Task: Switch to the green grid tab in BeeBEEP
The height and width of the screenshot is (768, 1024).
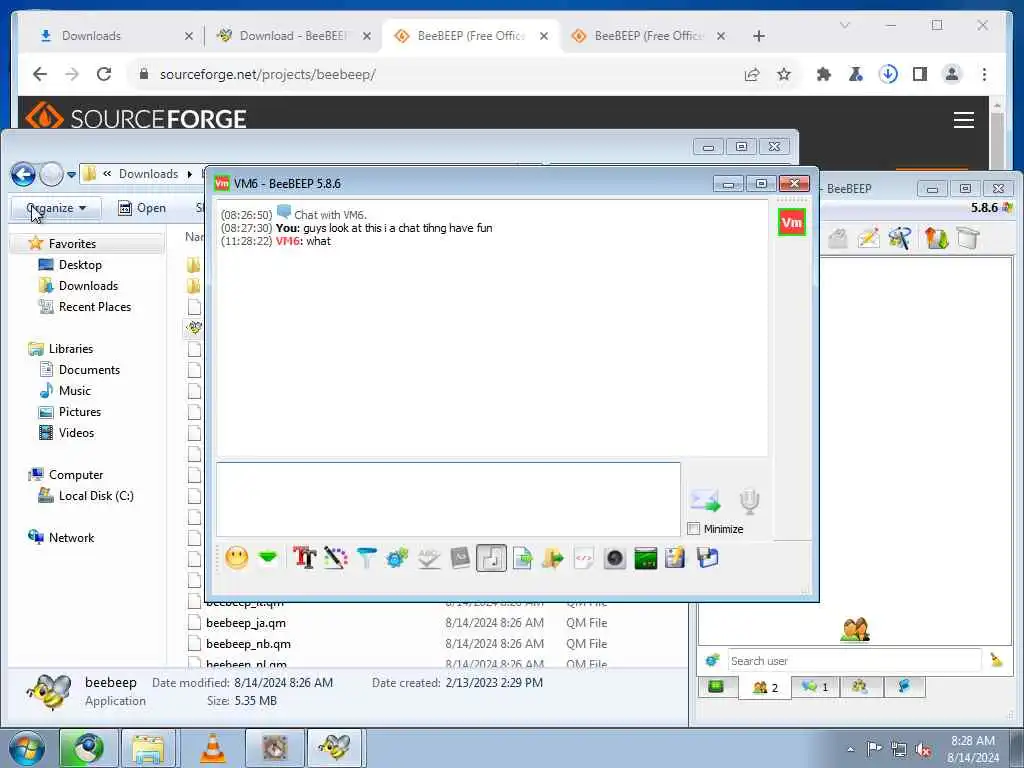Action: tap(716, 686)
